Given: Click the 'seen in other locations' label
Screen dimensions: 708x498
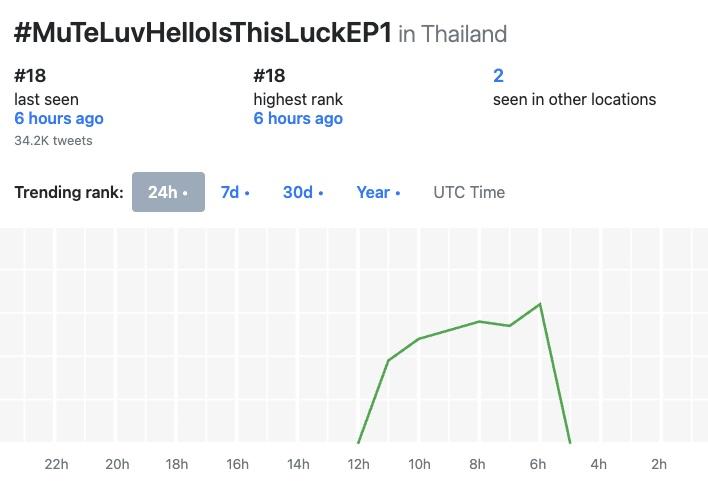Looking at the screenshot, I should coord(574,99).
